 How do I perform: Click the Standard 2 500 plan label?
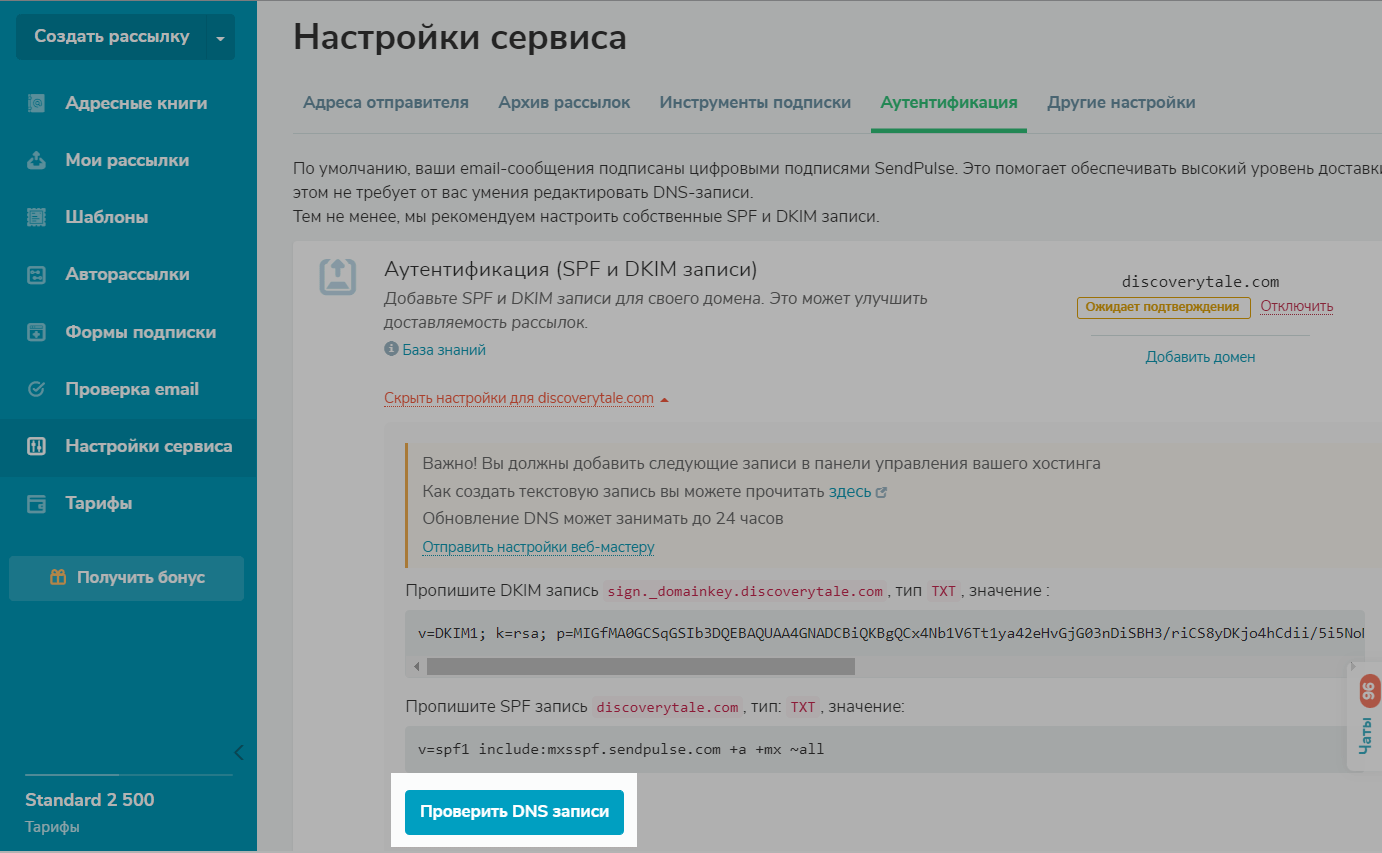point(90,800)
